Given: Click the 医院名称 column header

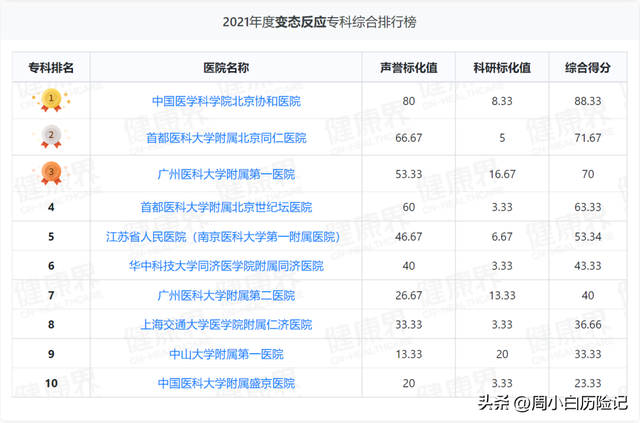Looking at the screenshot, I should tap(226, 67).
